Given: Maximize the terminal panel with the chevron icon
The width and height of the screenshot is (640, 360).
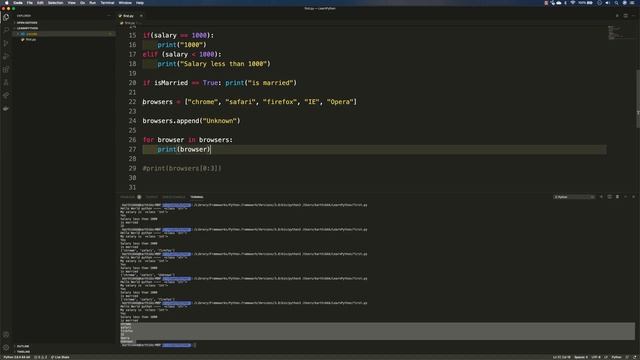Looking at the screenshot, I should pos(626,197).
